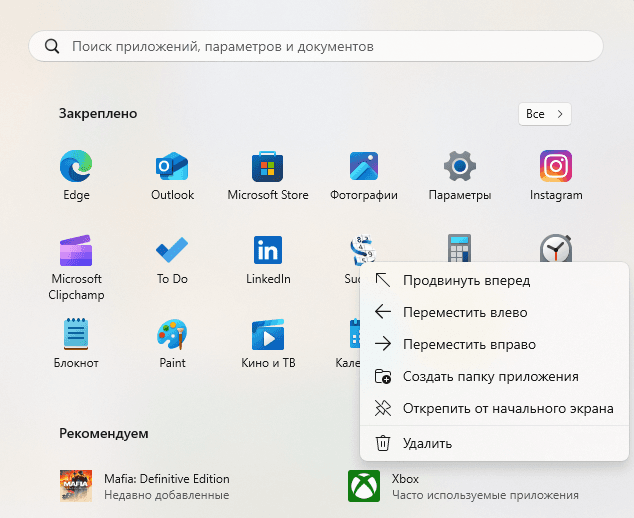Launch Outlook from pinned apps

[172, 166]
